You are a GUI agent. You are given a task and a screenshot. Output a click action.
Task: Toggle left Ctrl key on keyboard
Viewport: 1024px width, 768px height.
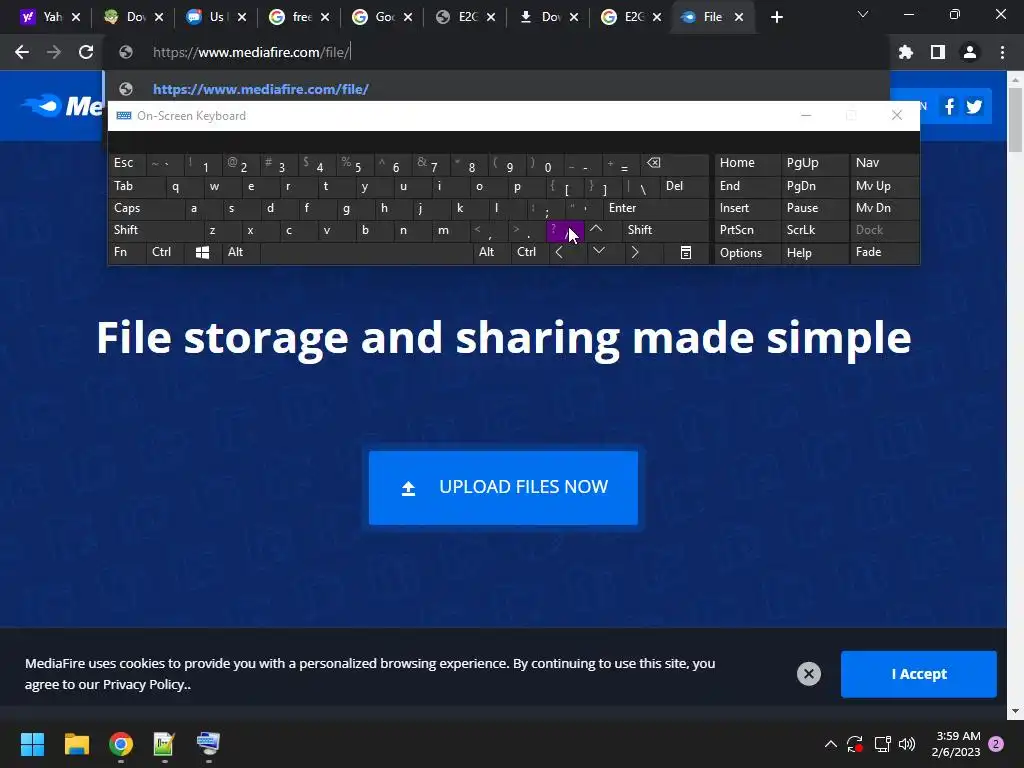tap(165, 253)
